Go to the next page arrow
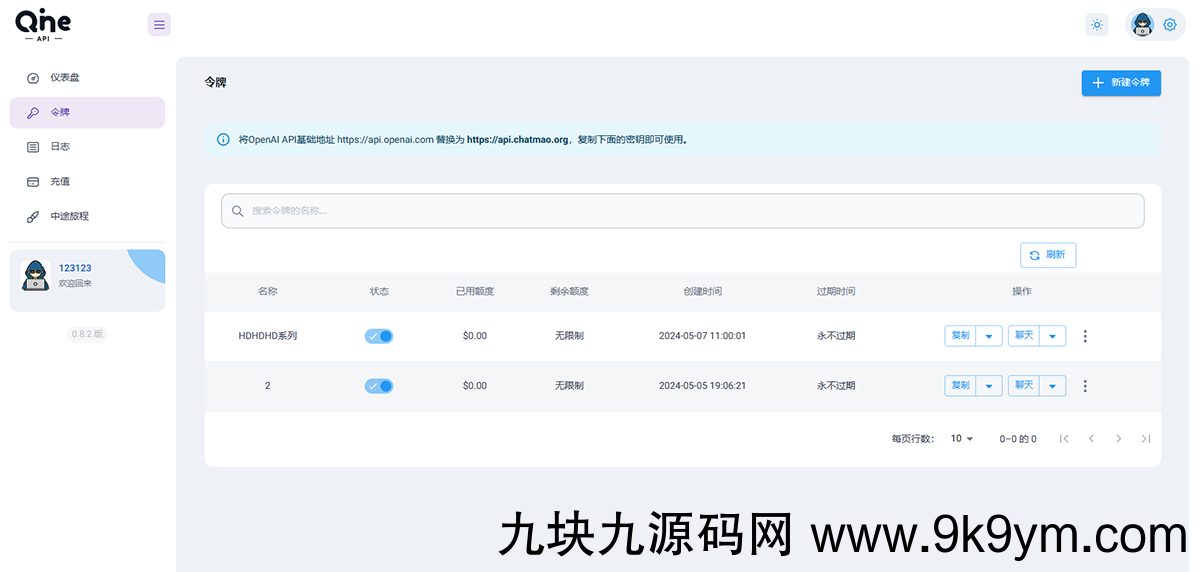 (x=1118, y=438)
